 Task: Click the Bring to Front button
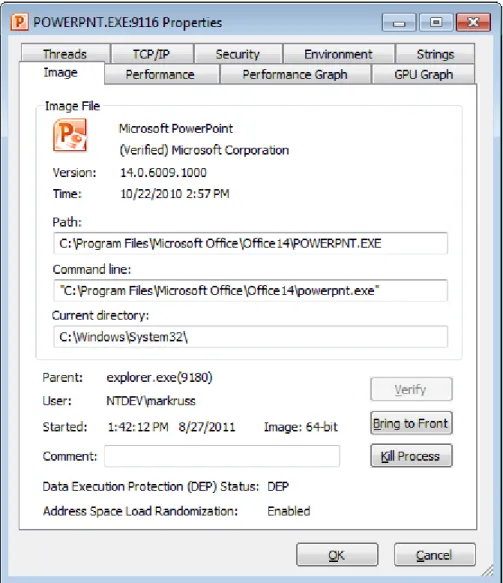point(411,423)
